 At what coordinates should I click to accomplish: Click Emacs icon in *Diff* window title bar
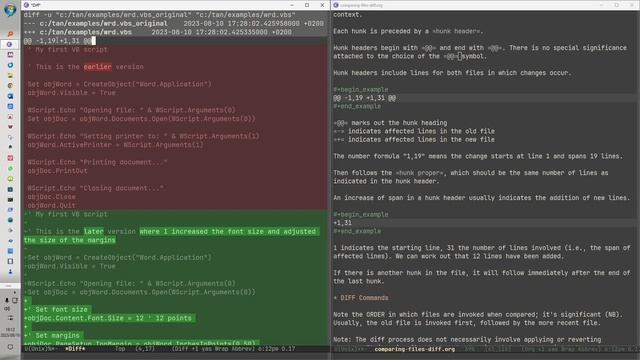pos(26,5)
